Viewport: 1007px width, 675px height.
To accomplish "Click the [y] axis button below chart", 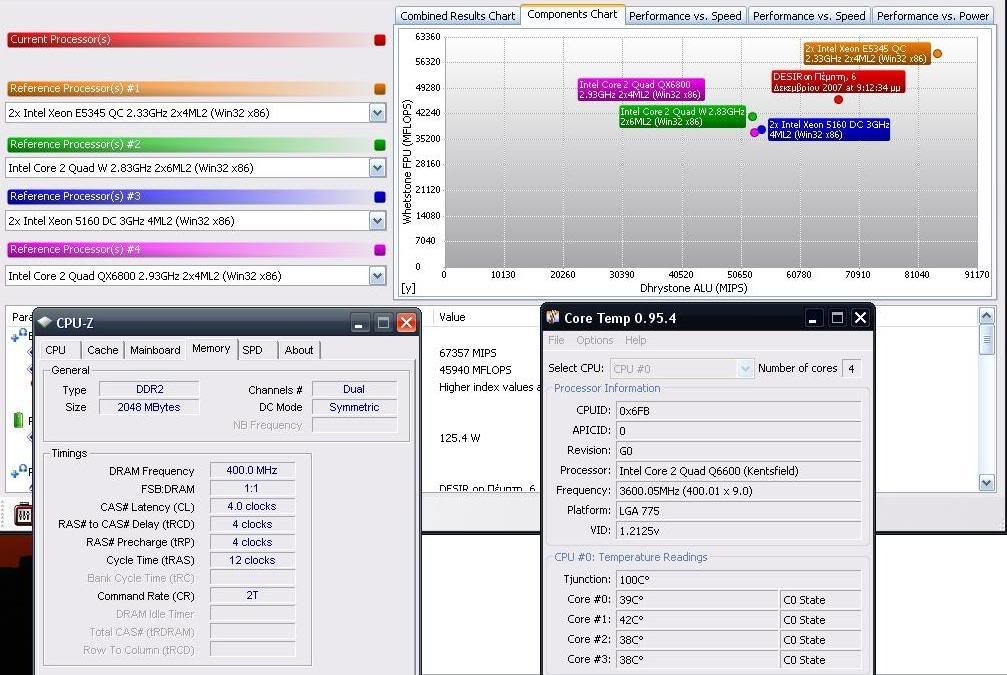I will point(408,288).
